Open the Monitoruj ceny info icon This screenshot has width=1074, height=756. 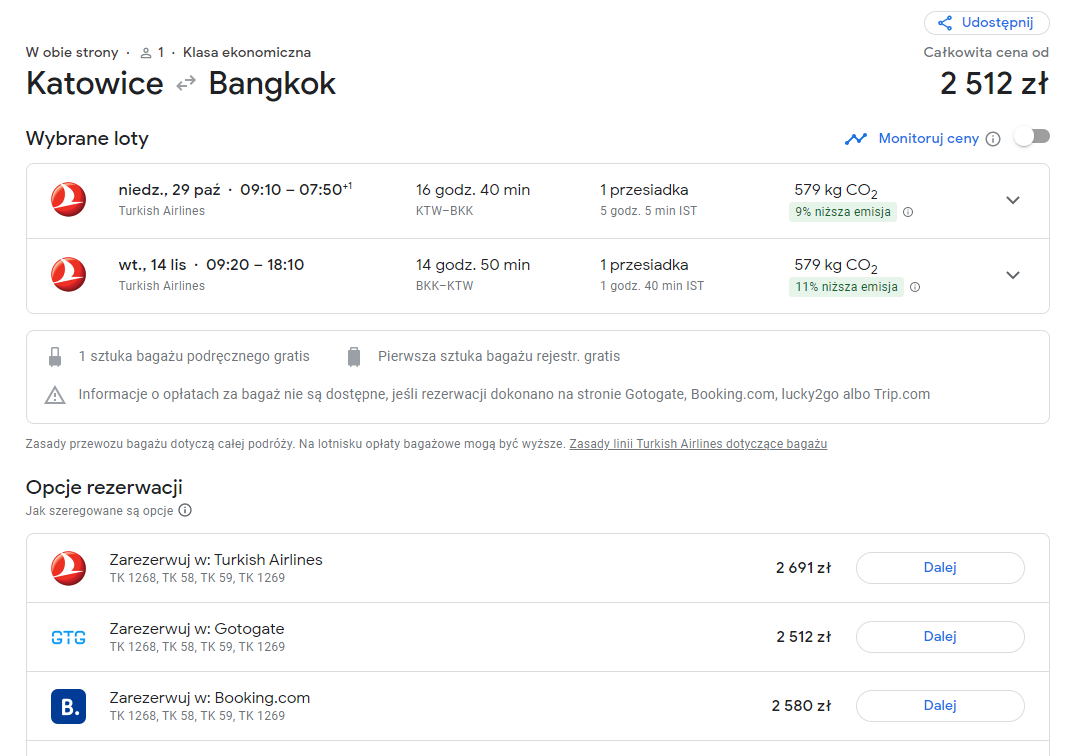[992, 139]
